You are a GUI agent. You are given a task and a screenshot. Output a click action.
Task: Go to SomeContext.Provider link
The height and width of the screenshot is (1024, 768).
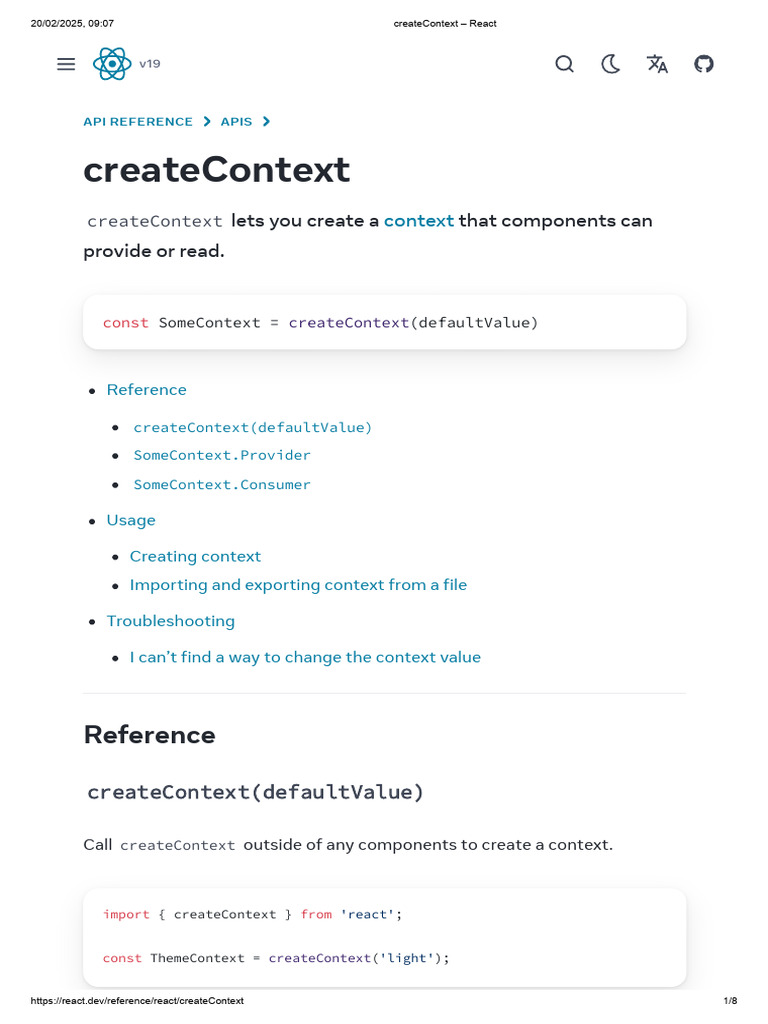[222, 455]
